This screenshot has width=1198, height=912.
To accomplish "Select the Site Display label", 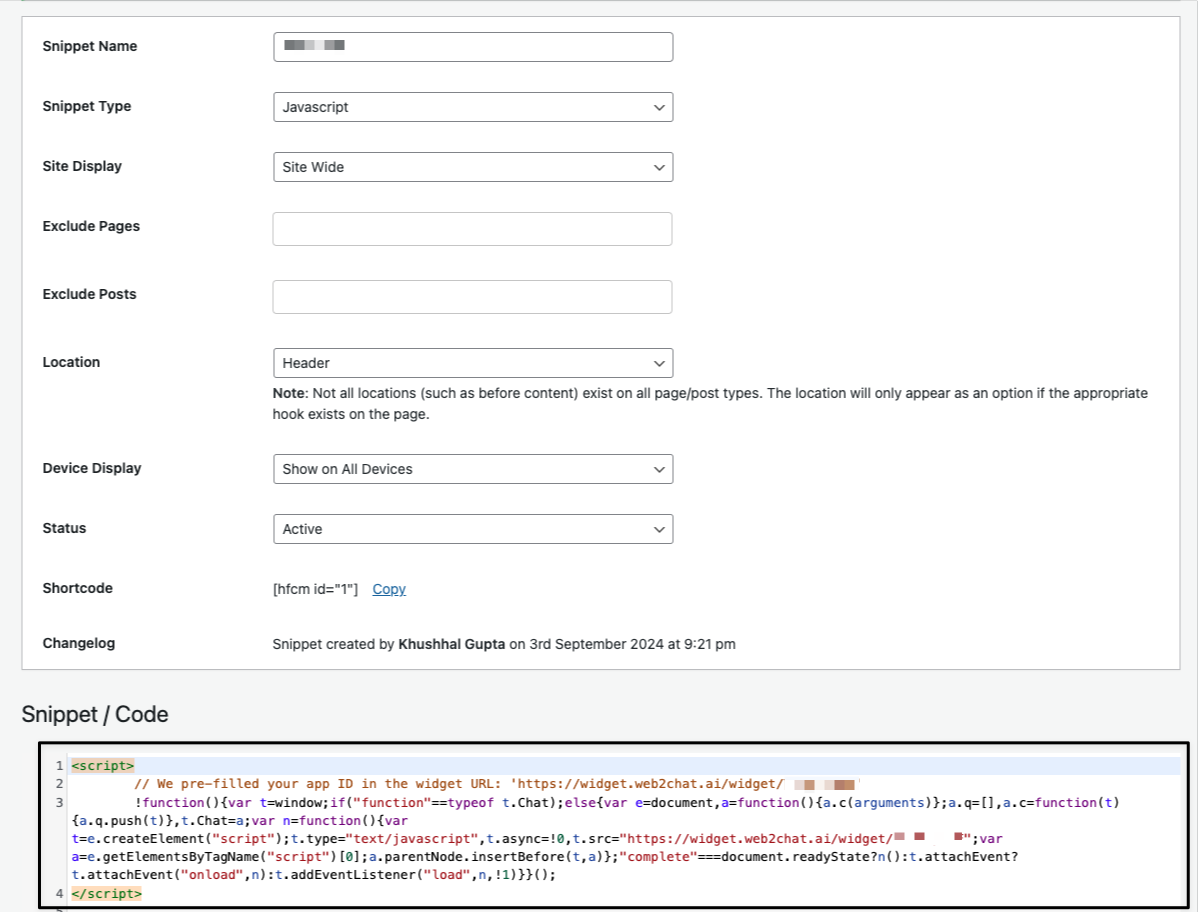I will 83,166.
